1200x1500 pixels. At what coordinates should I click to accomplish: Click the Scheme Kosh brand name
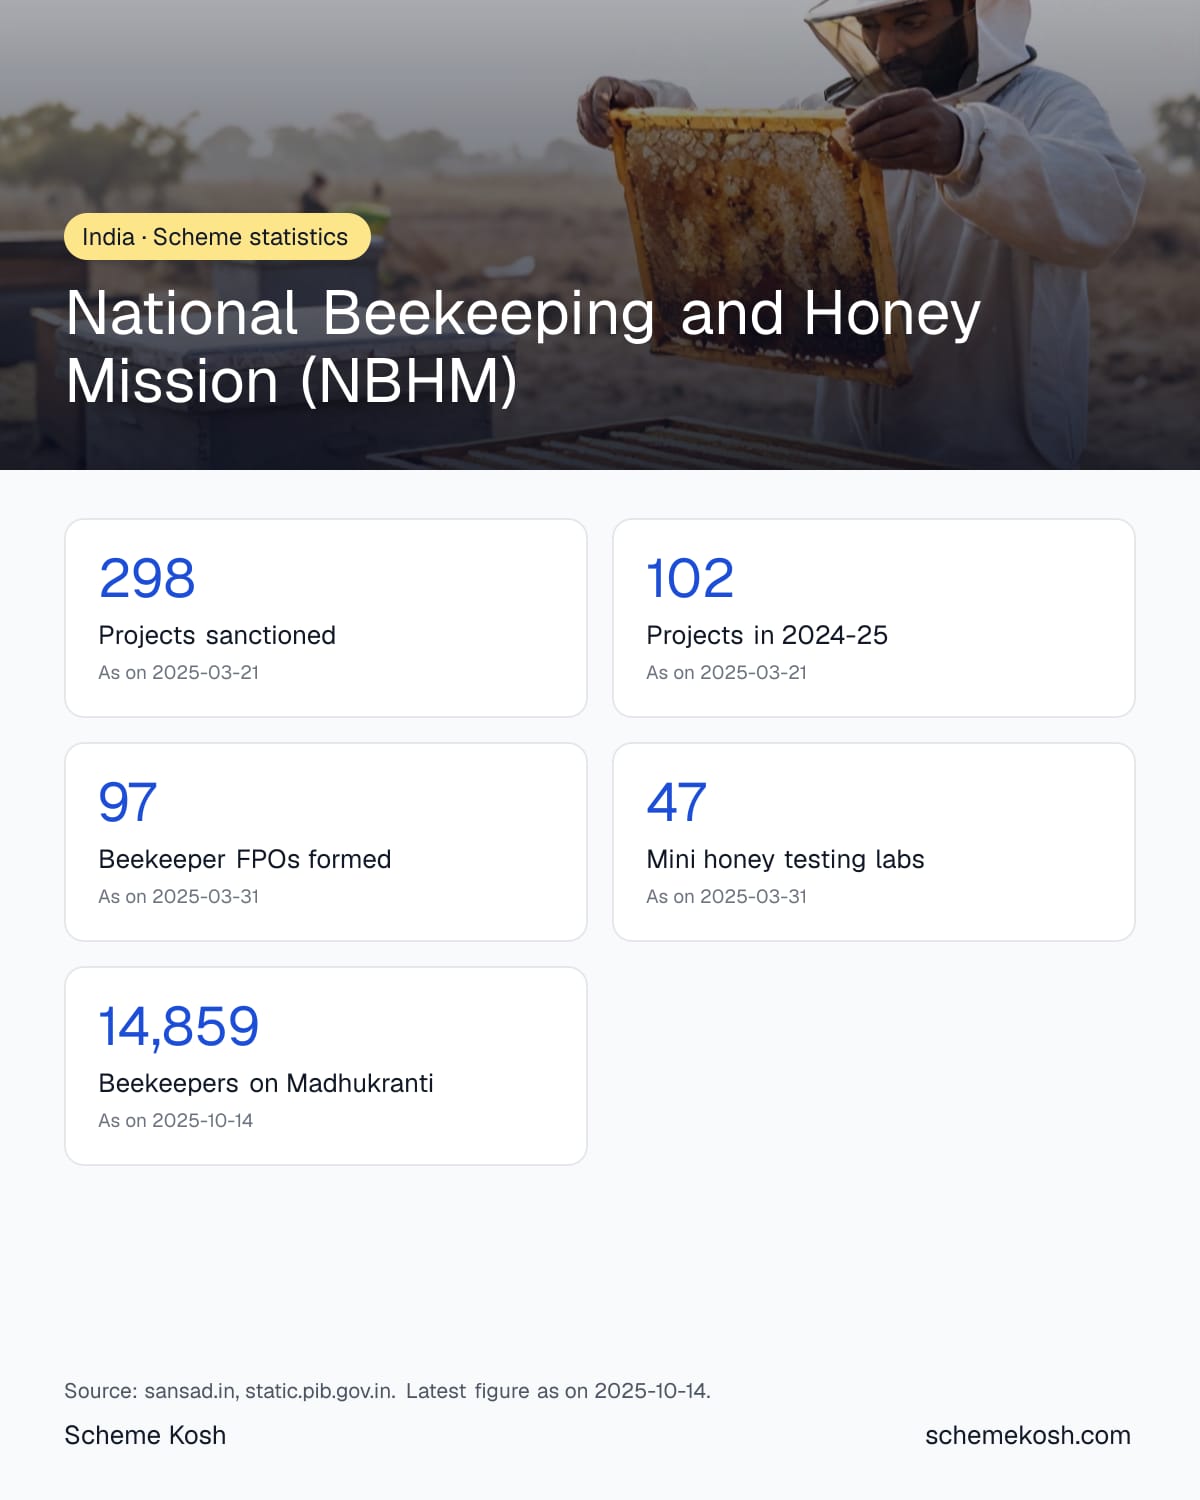[x=145, y=1435]
